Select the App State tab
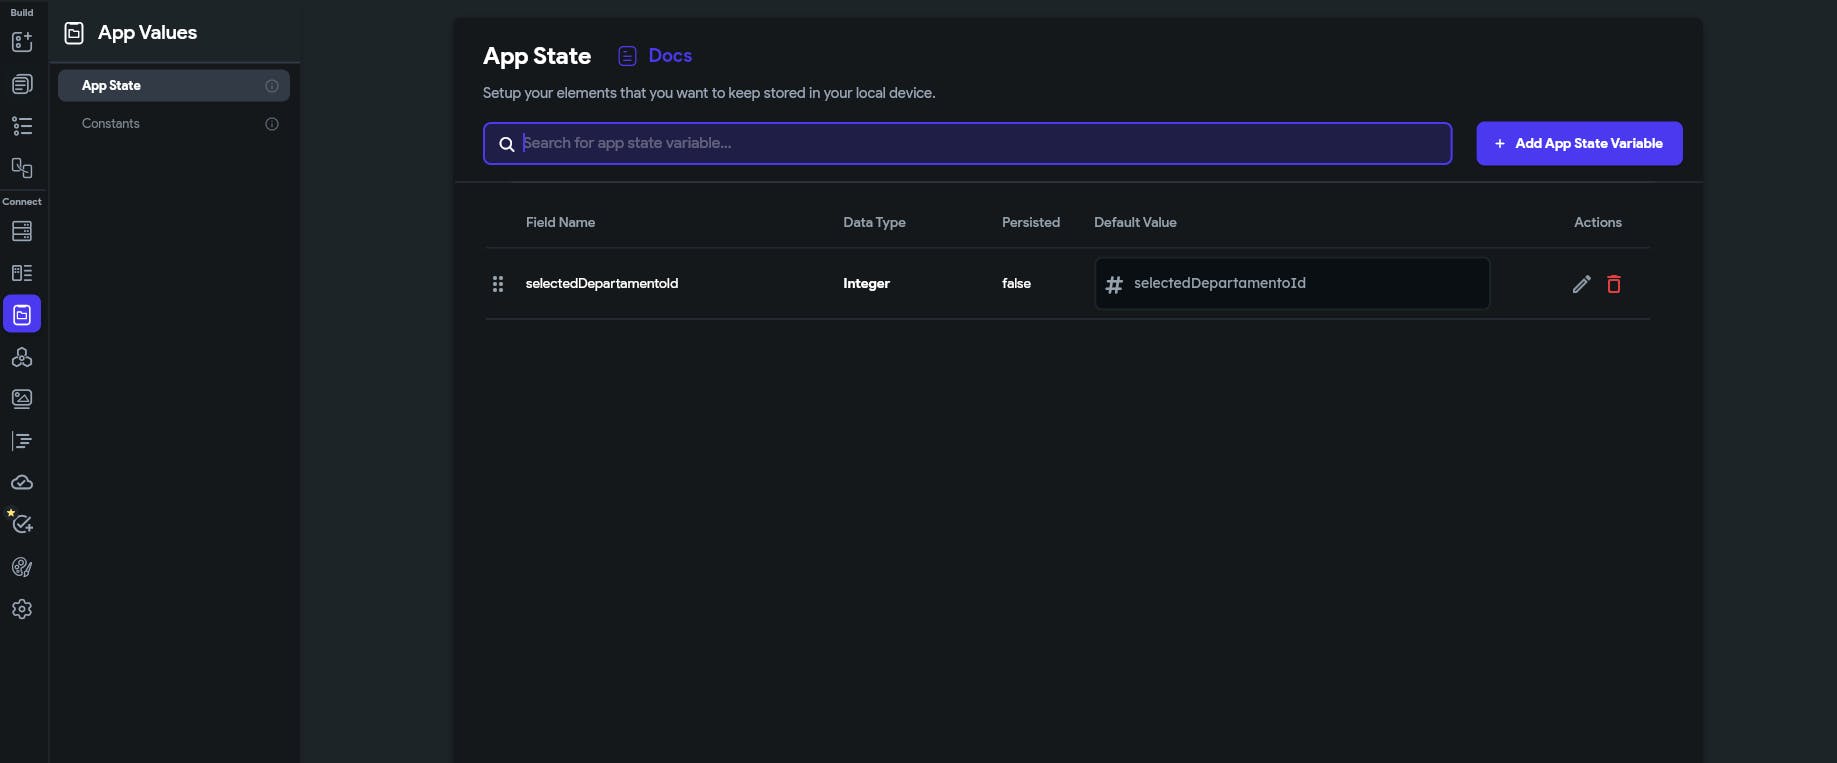1837x763 pixels. [173, 86]
